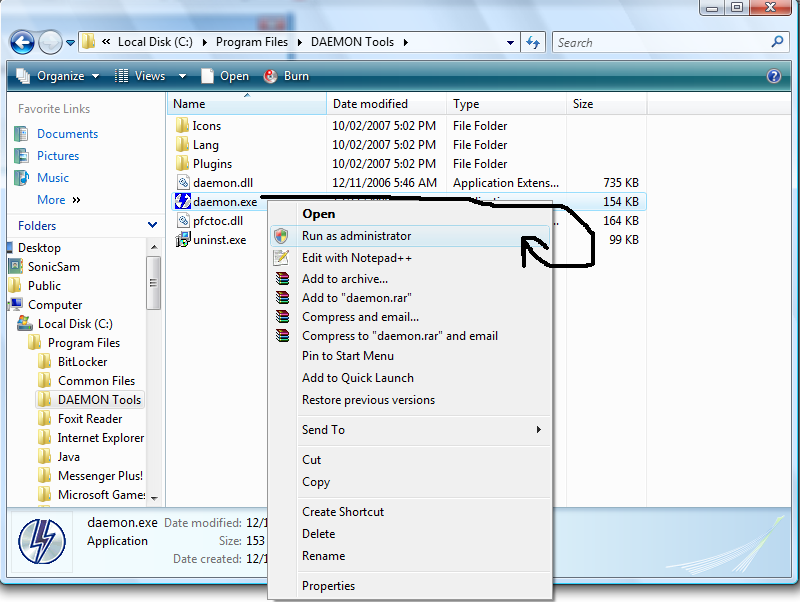Choose Run as administrator
This screenshot has height=602, width=800.
[410, 236]
